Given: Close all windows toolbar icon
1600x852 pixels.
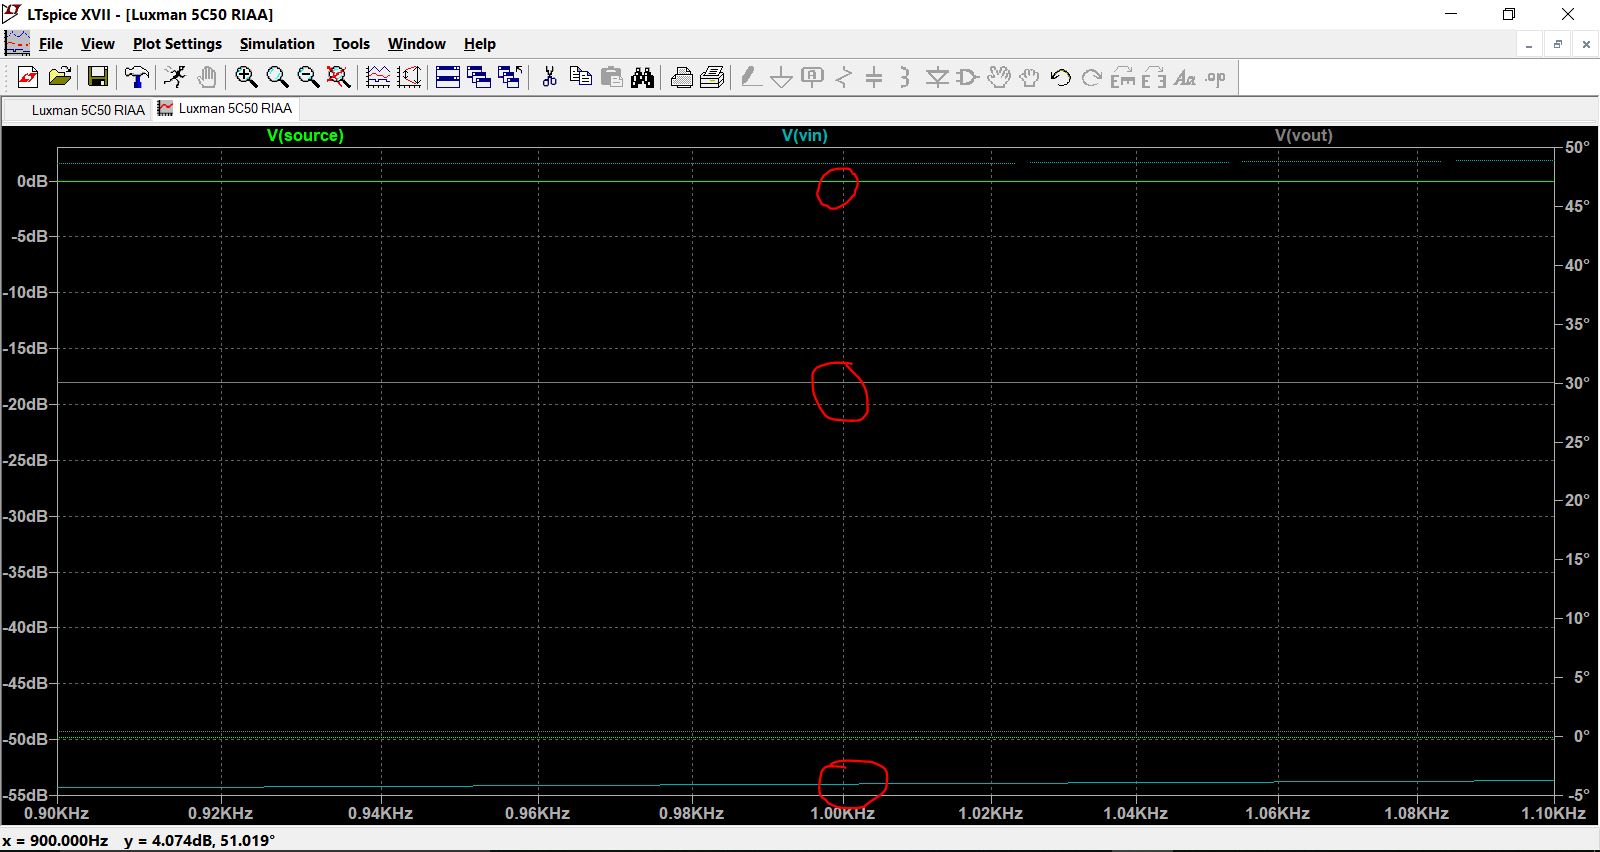Looking at the screenshot, I should tap(510, 77).
